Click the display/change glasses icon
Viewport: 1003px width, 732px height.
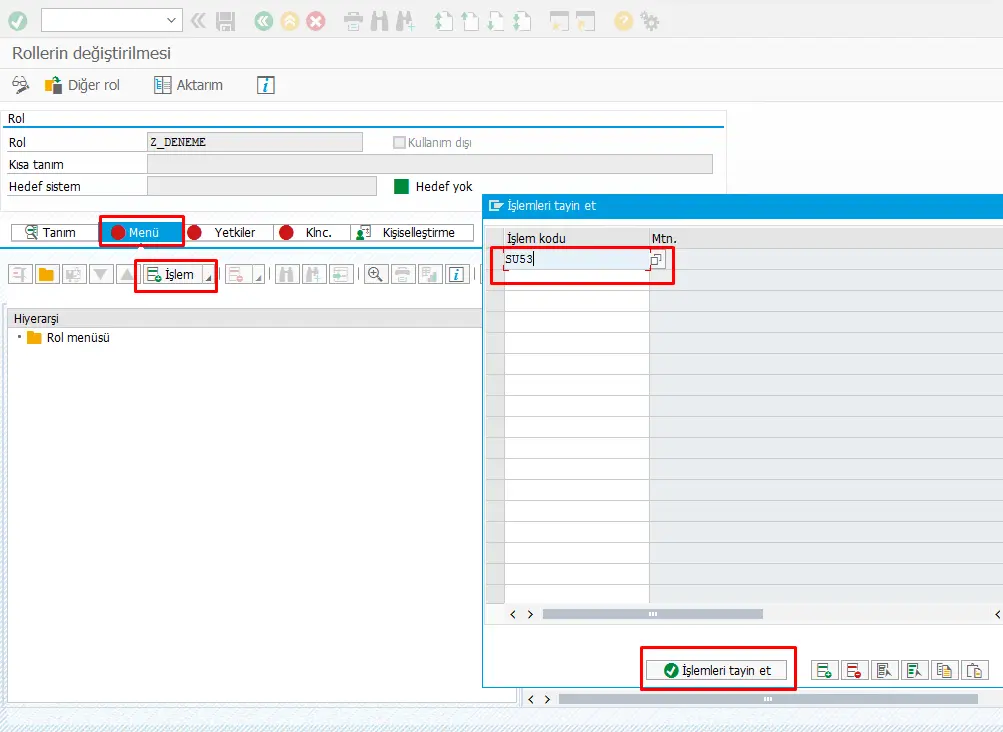coord(21,85)
